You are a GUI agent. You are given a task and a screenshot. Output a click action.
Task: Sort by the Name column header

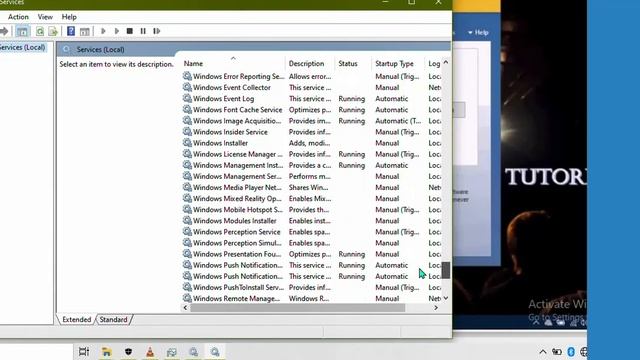click(x=233, y=64)
